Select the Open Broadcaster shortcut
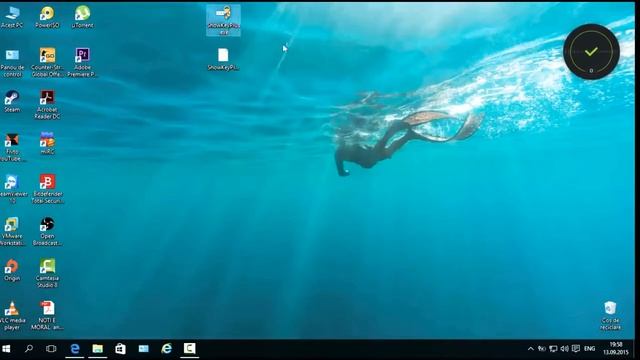 [x=47, y=231]
